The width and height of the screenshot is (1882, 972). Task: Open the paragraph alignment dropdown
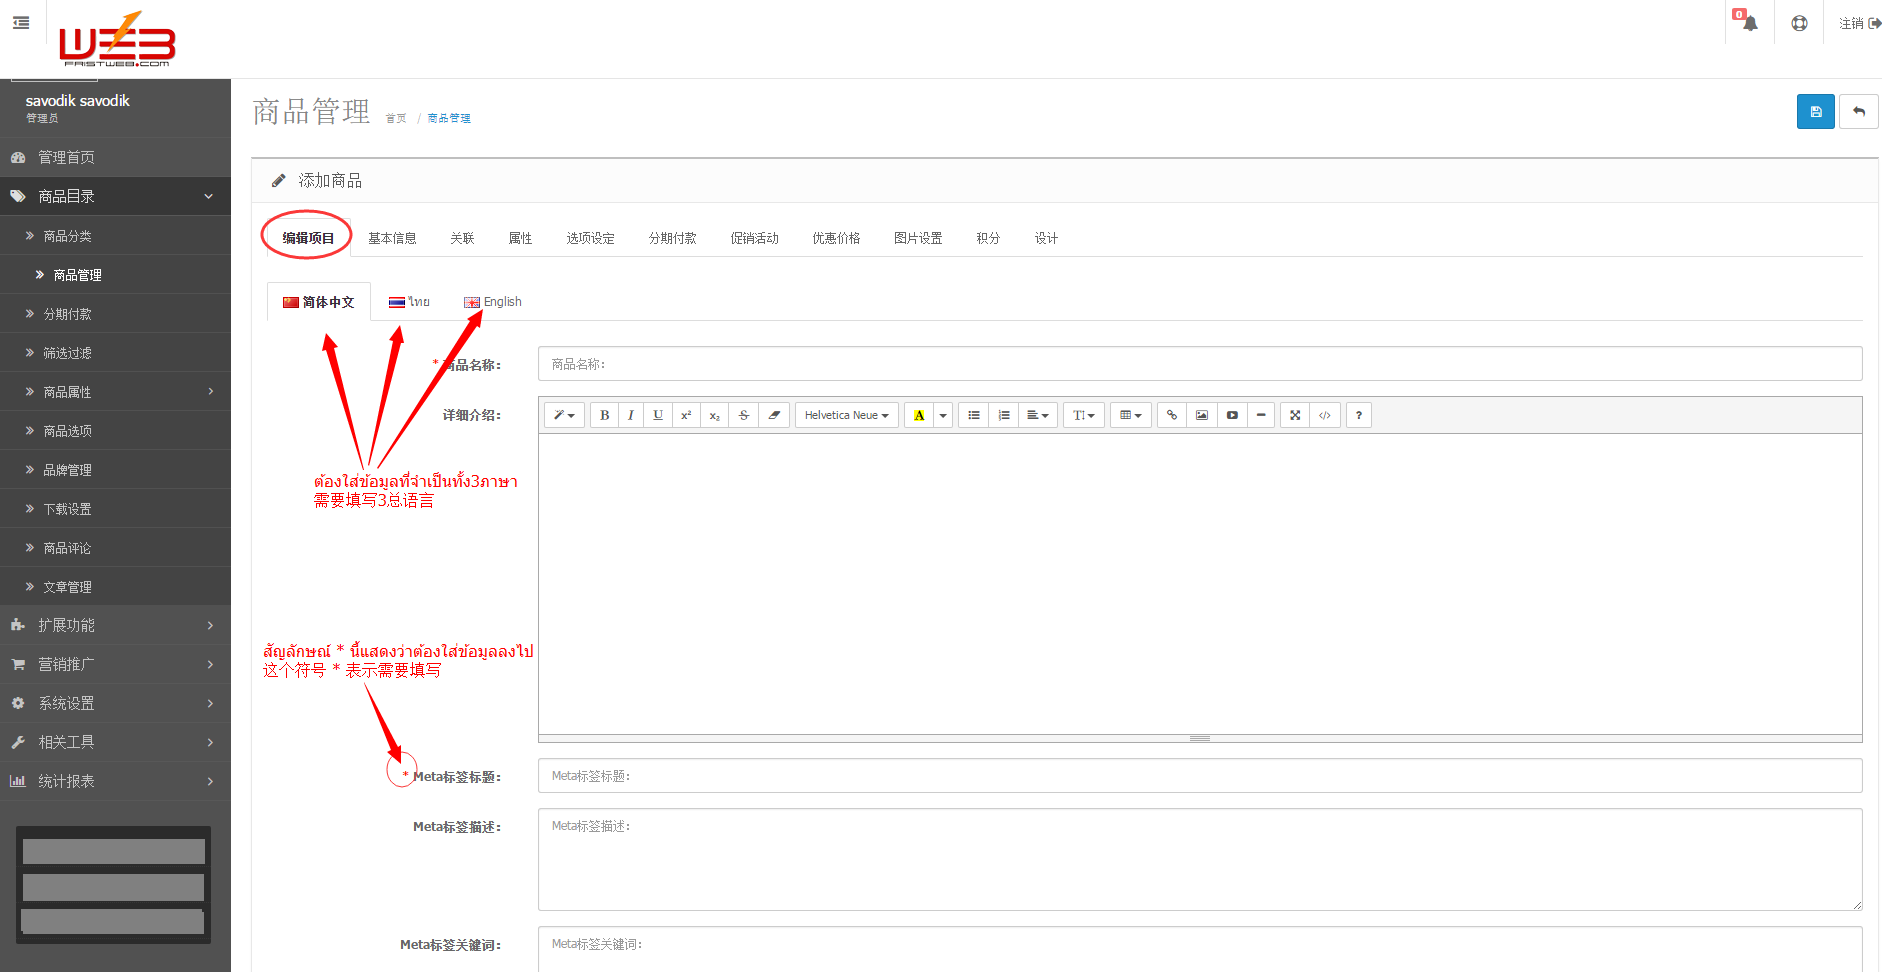click(x=1038, y=415)
